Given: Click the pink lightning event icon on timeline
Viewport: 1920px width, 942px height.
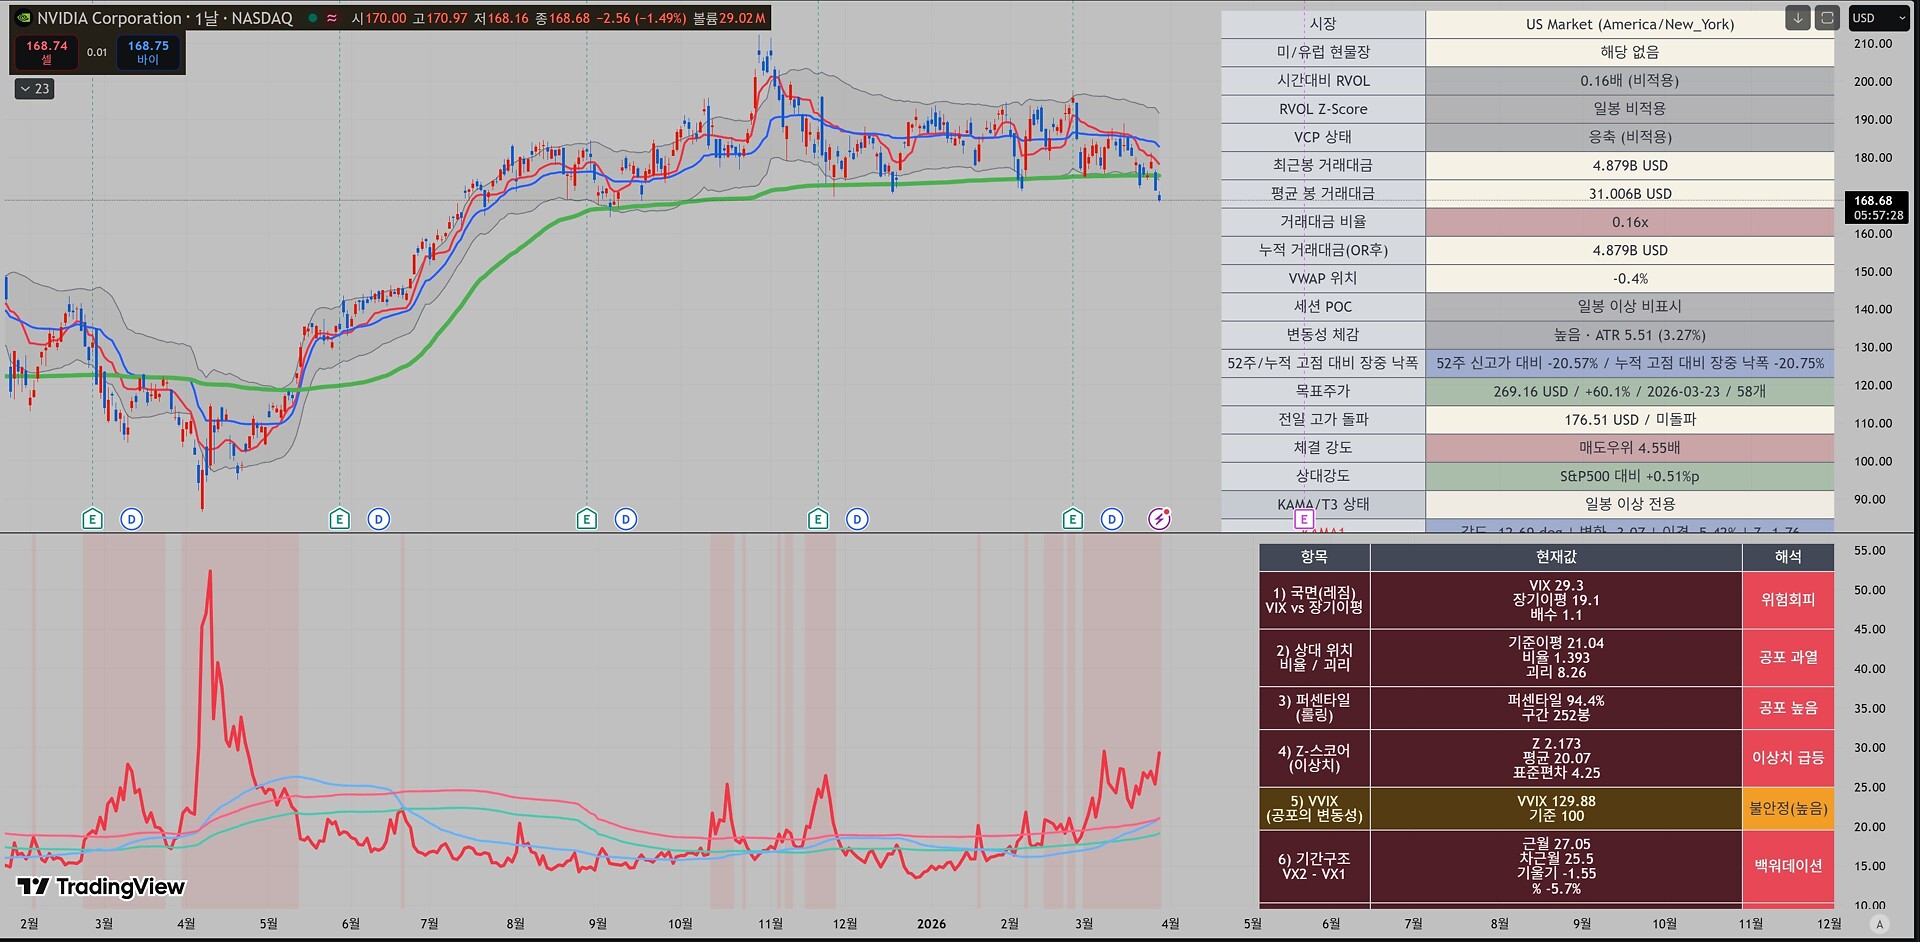Looking at the screenshot, I should click(x=1159, y=519).
